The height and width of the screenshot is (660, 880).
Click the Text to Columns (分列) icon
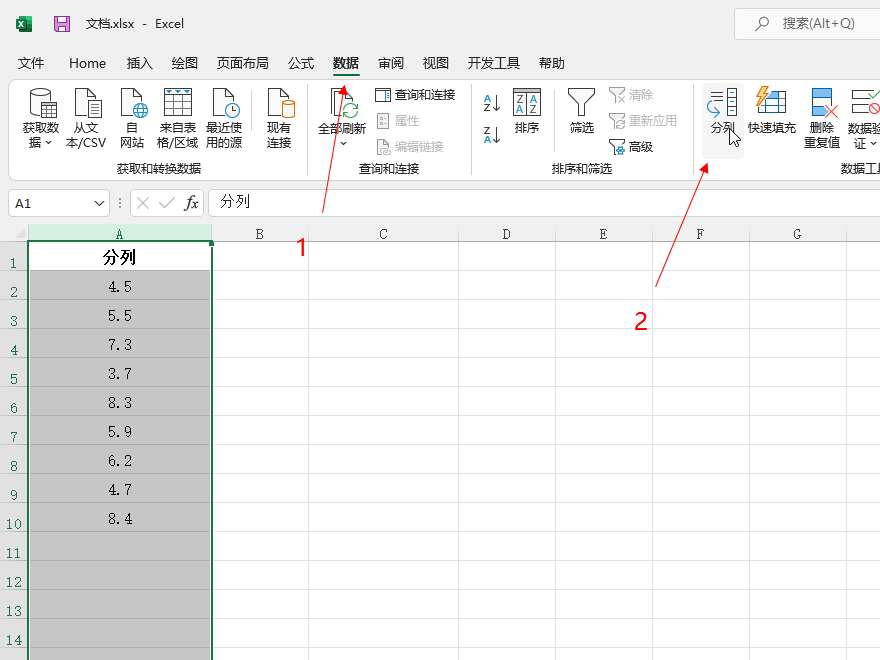click(722, 104)
